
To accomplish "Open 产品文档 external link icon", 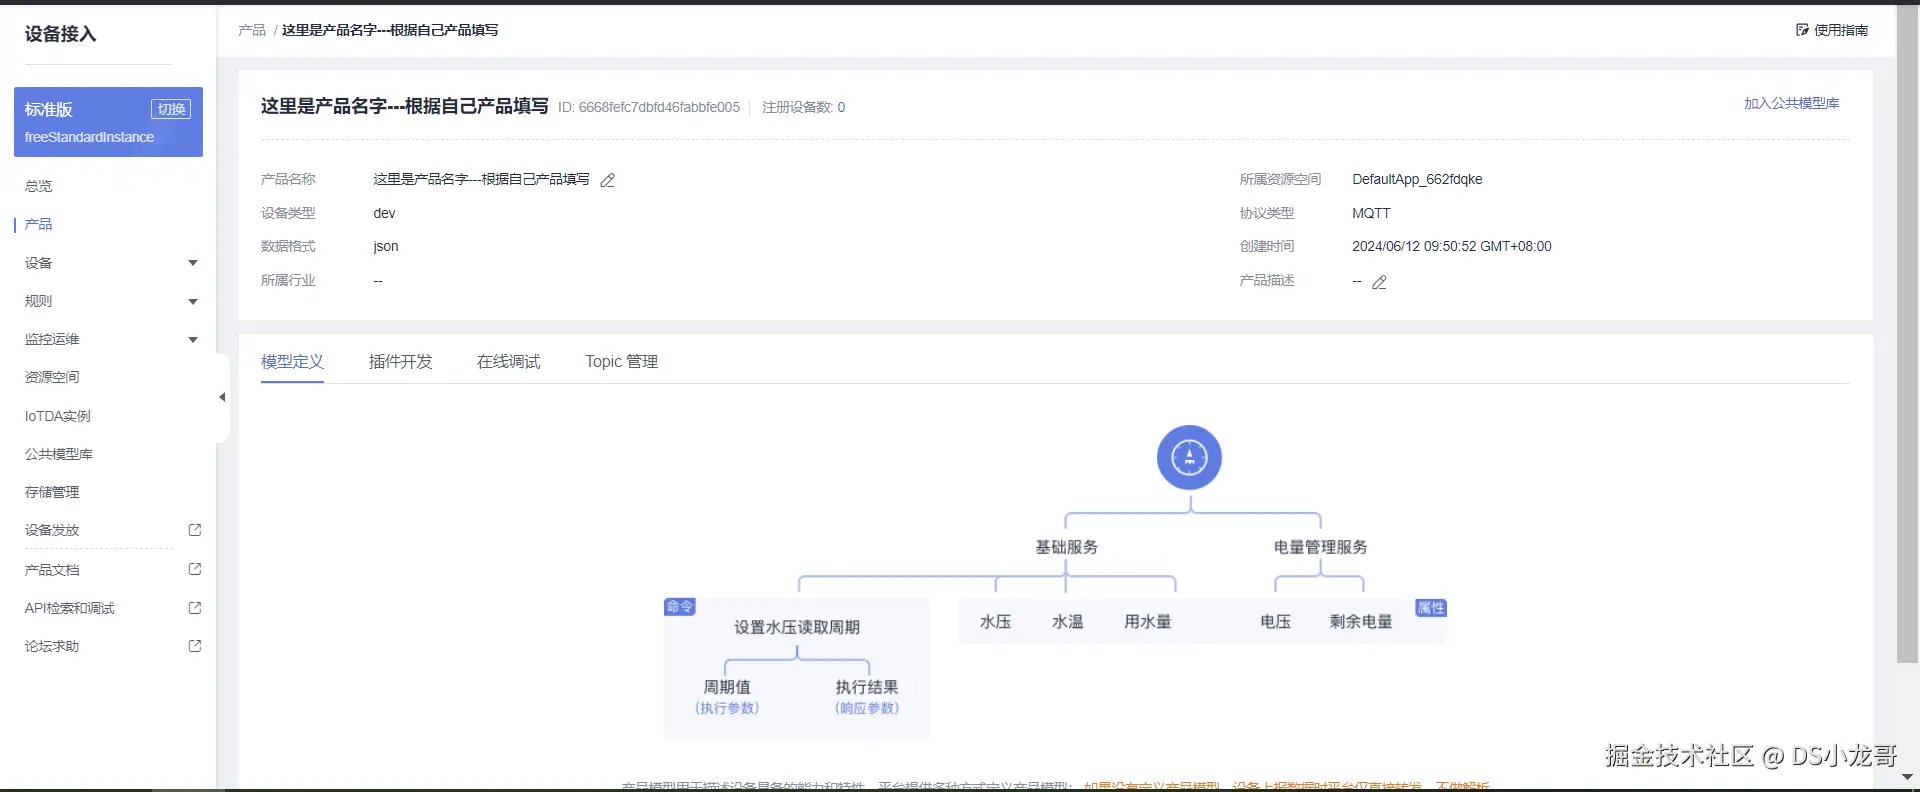I will 195,569.
